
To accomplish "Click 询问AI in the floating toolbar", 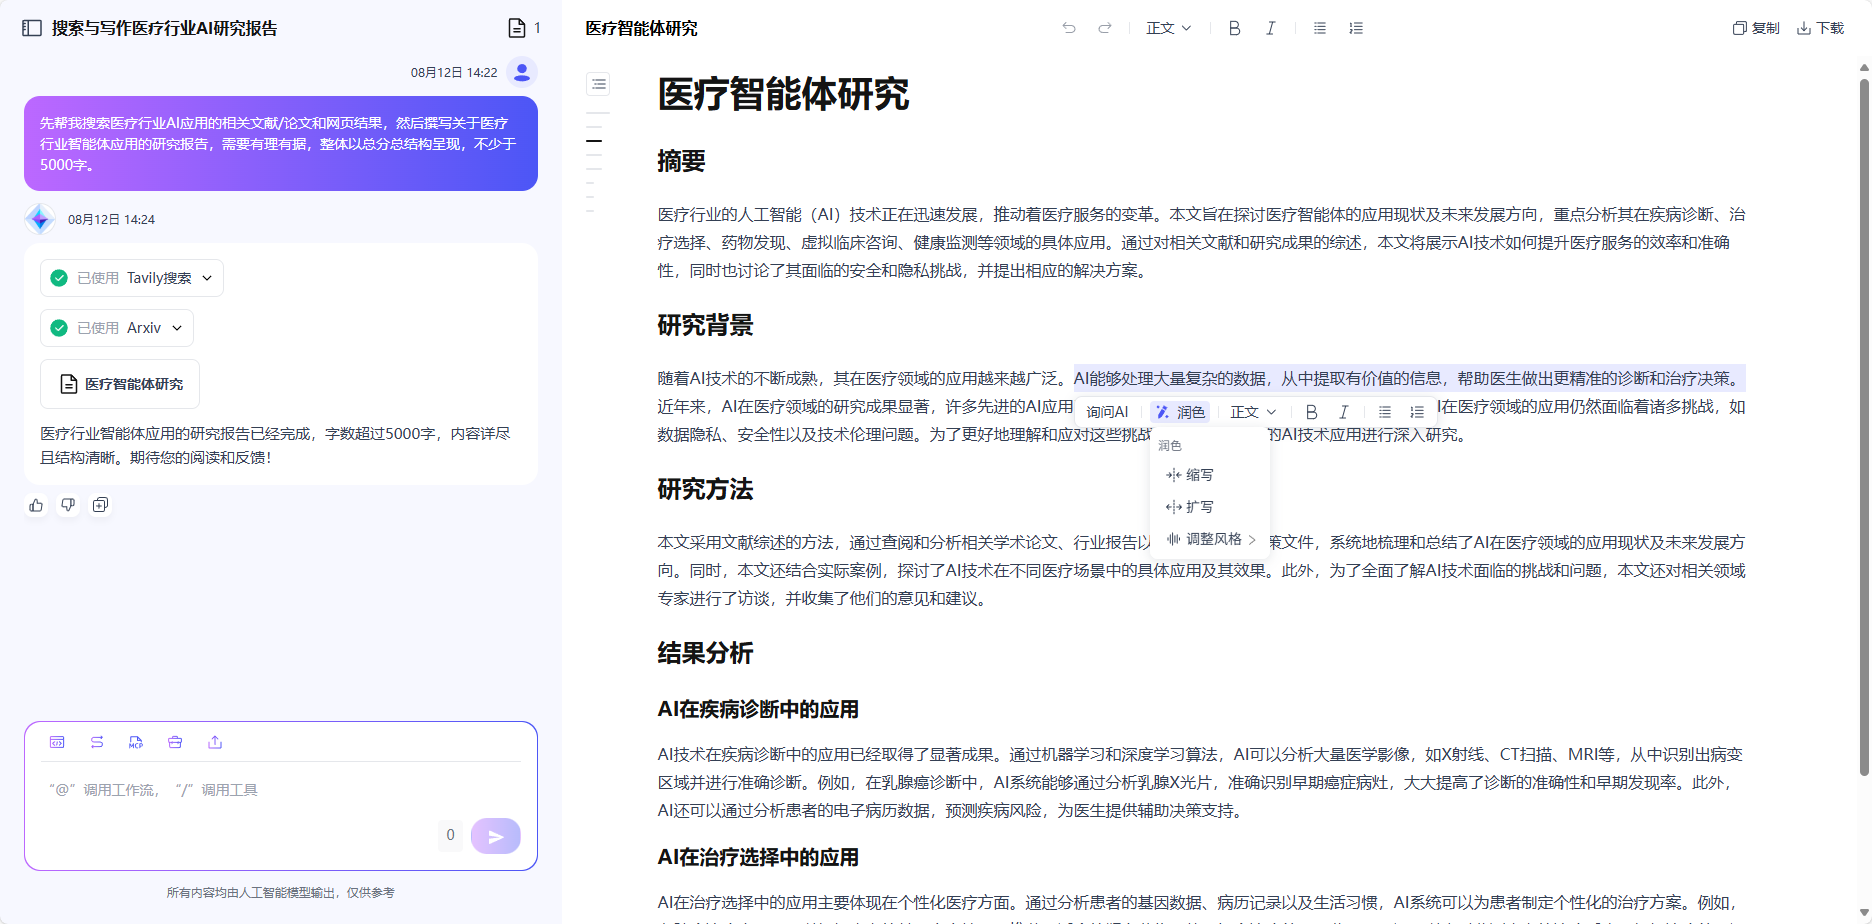I will pos(1107,412).
